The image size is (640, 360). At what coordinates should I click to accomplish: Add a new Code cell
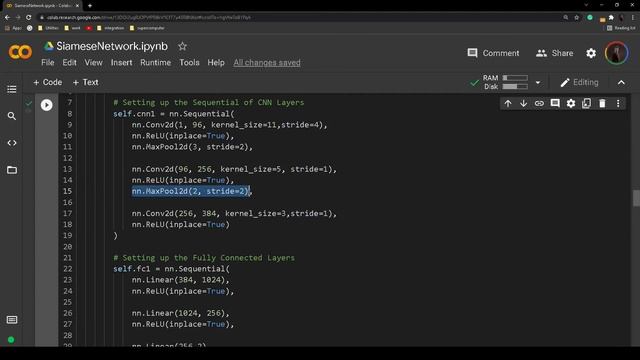pyautogui.click(x=47, y=82)
